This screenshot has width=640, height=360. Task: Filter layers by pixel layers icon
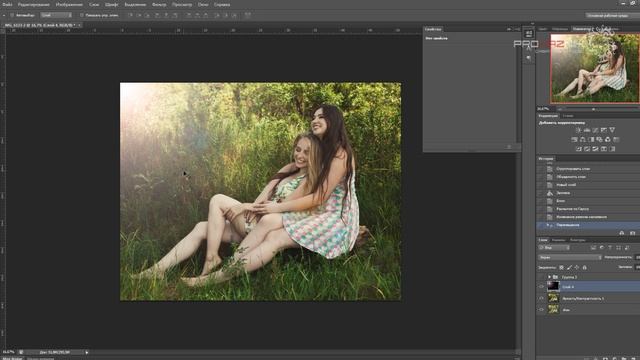593,248
